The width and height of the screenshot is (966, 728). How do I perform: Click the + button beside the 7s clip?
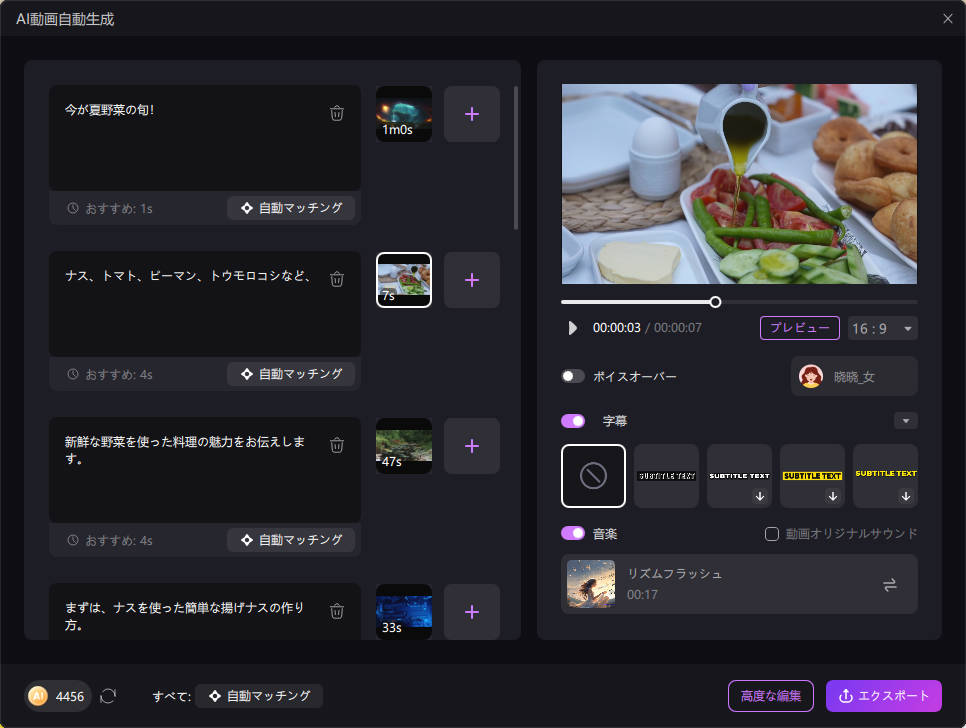point(471,280)
